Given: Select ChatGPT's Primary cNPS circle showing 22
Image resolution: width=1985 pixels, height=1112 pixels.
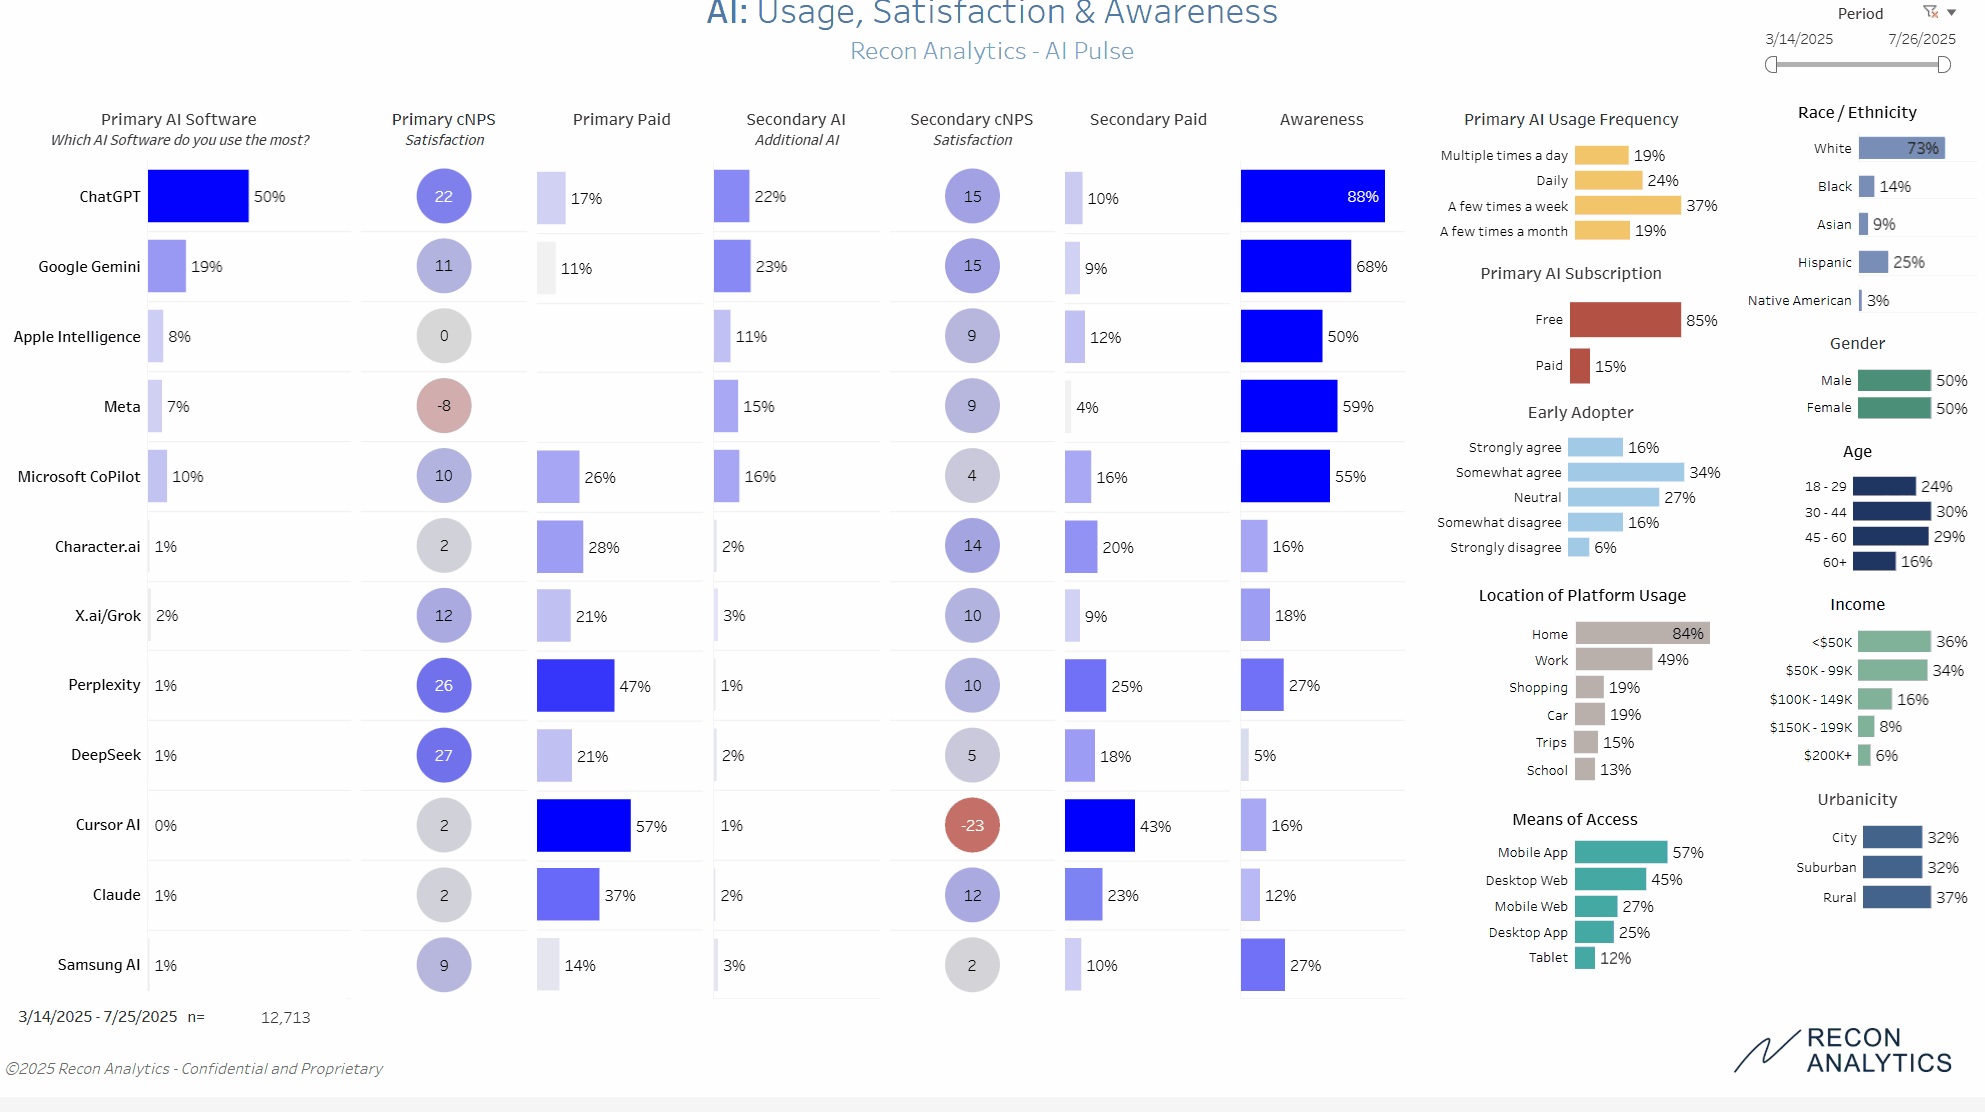Looking at the screenshot, I should [443, 196].
